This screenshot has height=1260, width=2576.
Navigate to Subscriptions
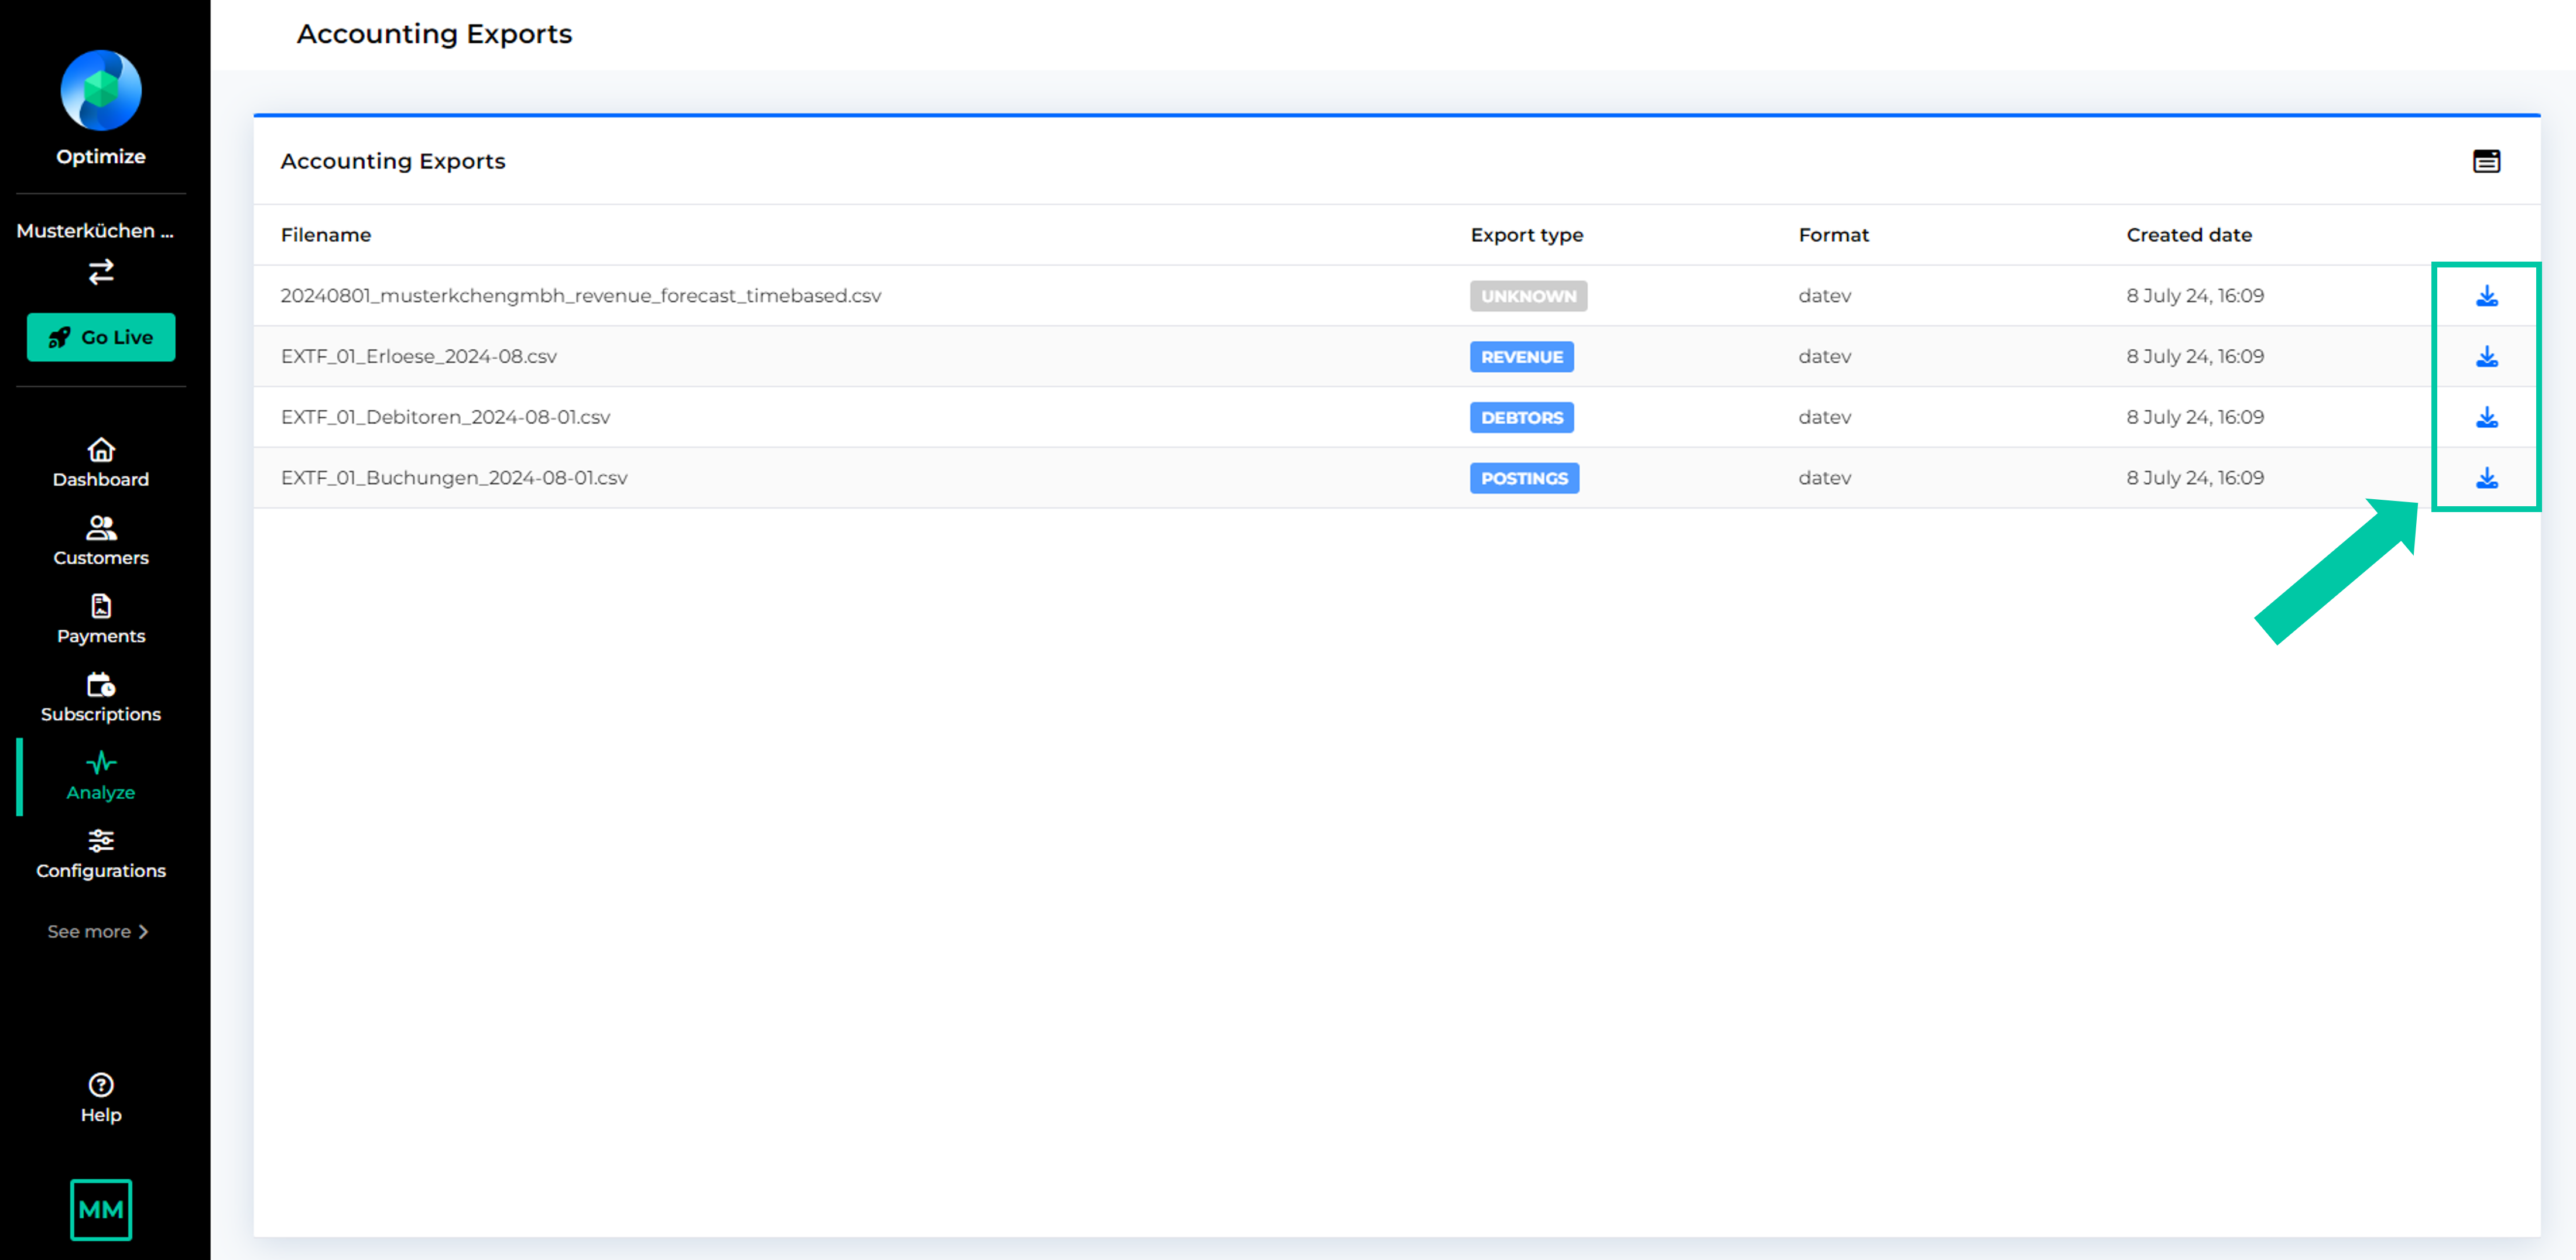click(101, 698)
